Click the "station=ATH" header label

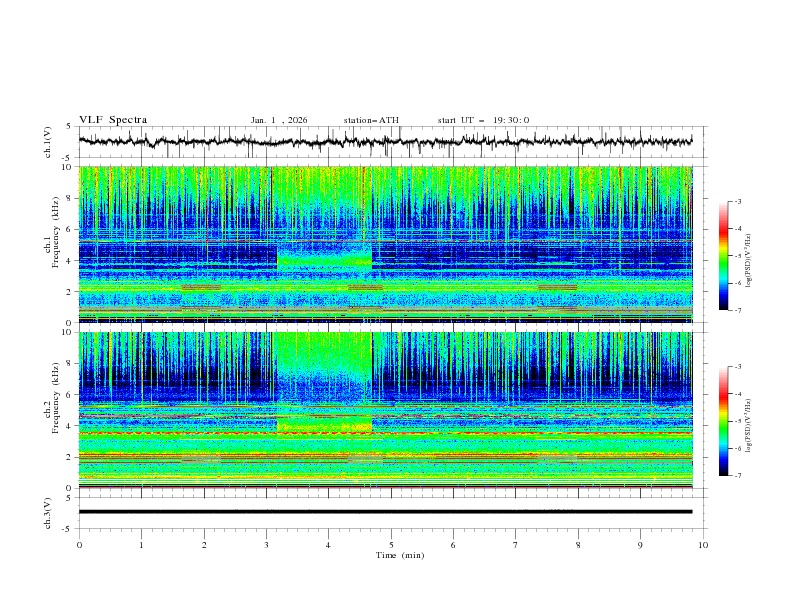click(x=371, y=120)
